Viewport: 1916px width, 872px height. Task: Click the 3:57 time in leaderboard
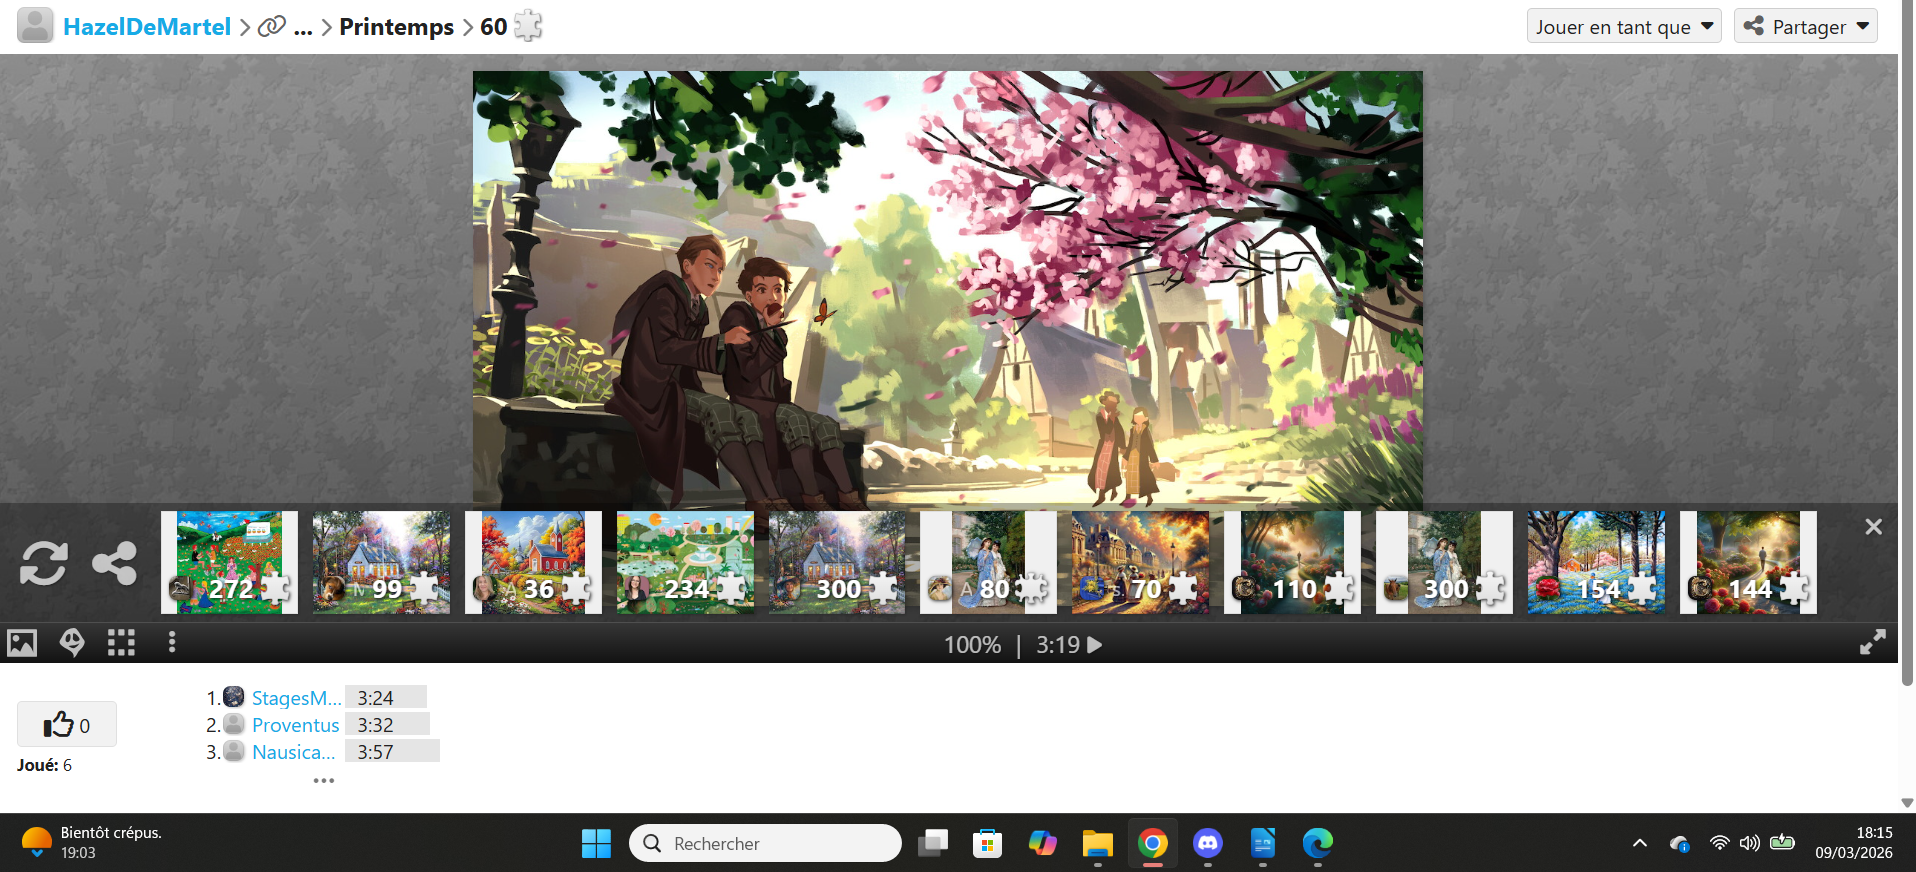click(376, 752)
